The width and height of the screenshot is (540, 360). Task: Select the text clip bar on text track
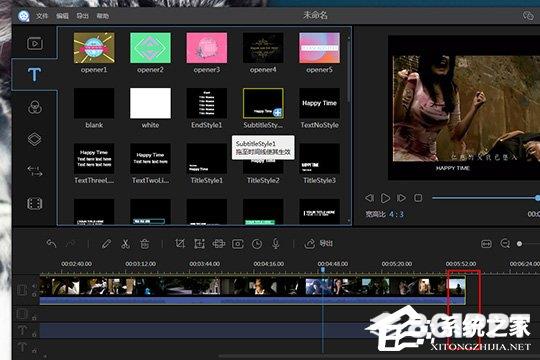(207, 330)
